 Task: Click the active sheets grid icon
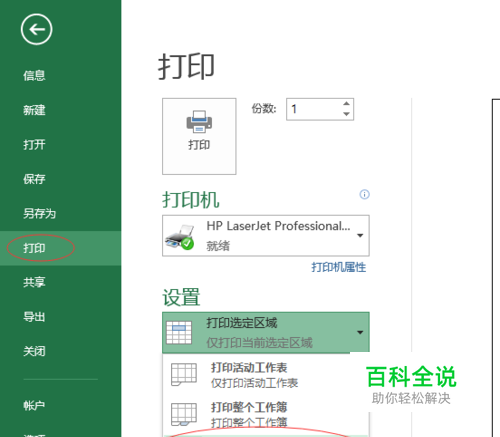coord(184,374)
